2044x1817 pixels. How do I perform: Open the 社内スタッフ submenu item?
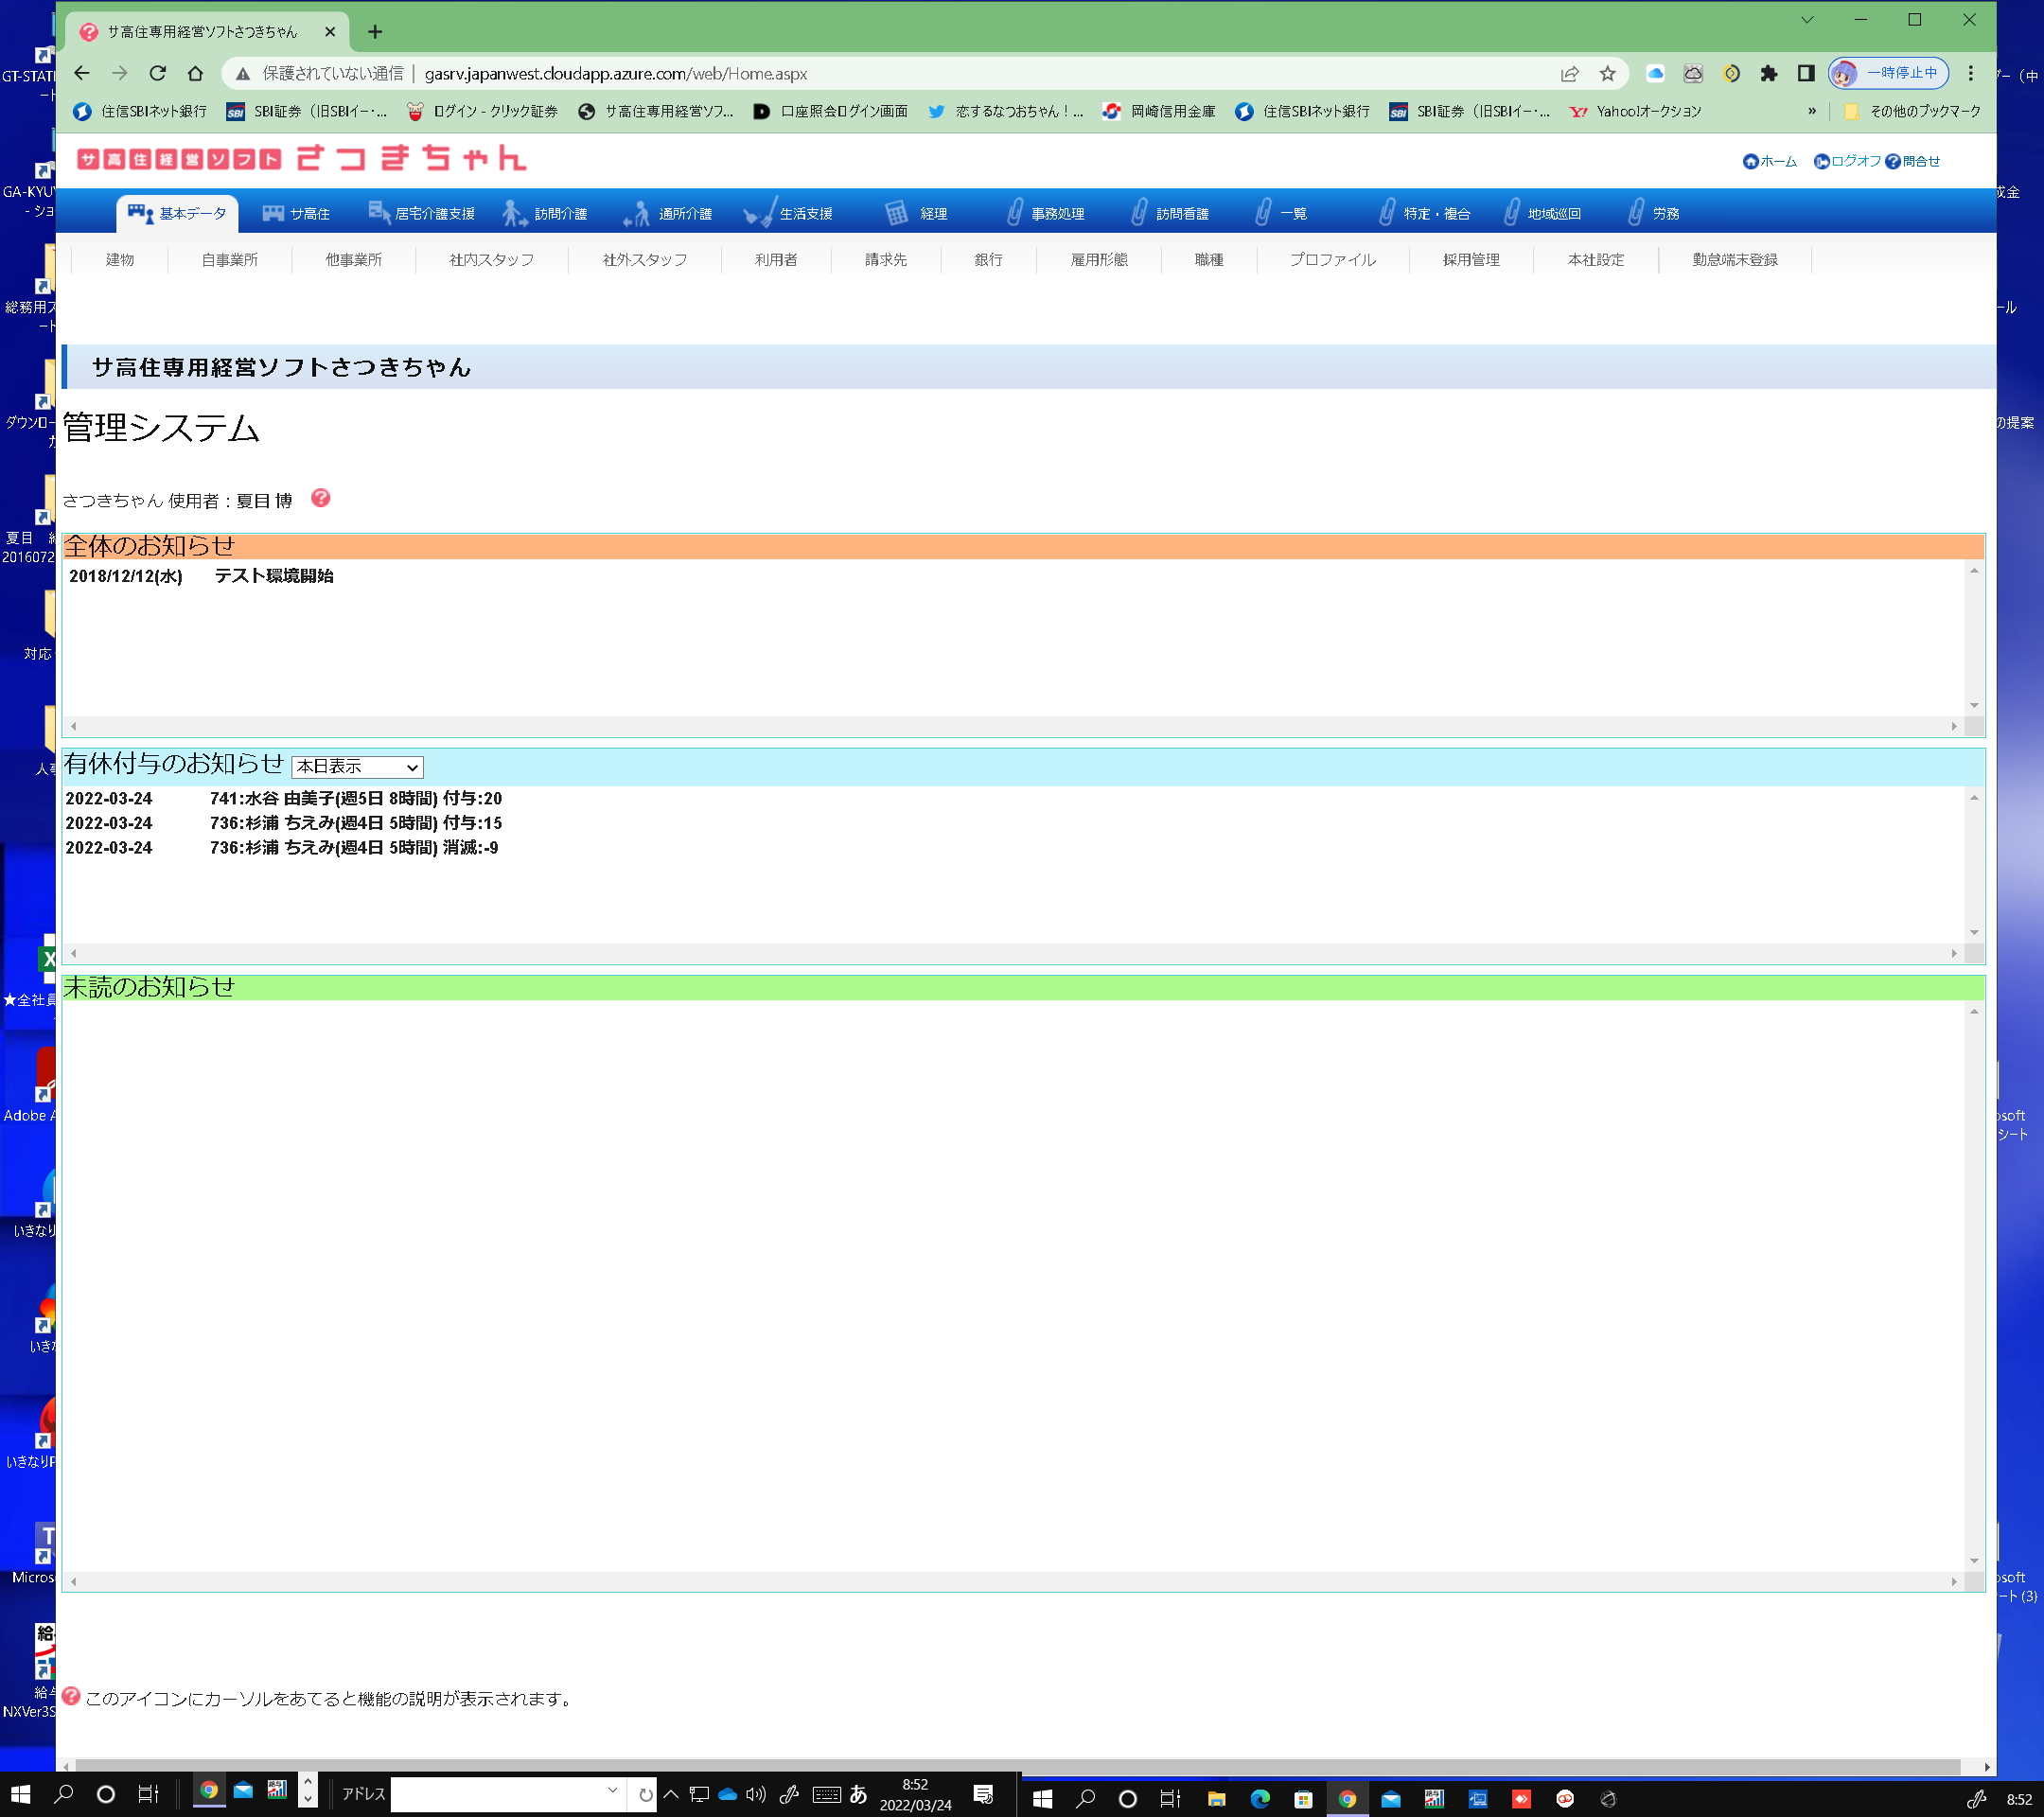coord(491,259)
